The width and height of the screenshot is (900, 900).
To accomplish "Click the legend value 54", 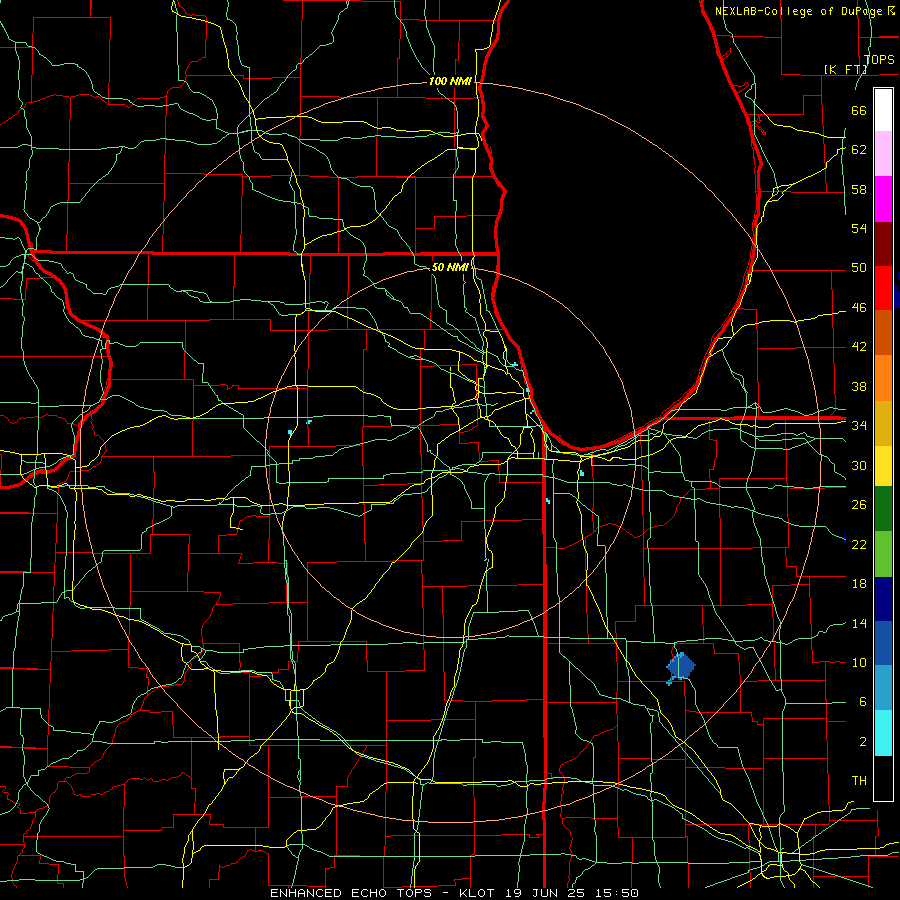I will (x=859, y=228).
